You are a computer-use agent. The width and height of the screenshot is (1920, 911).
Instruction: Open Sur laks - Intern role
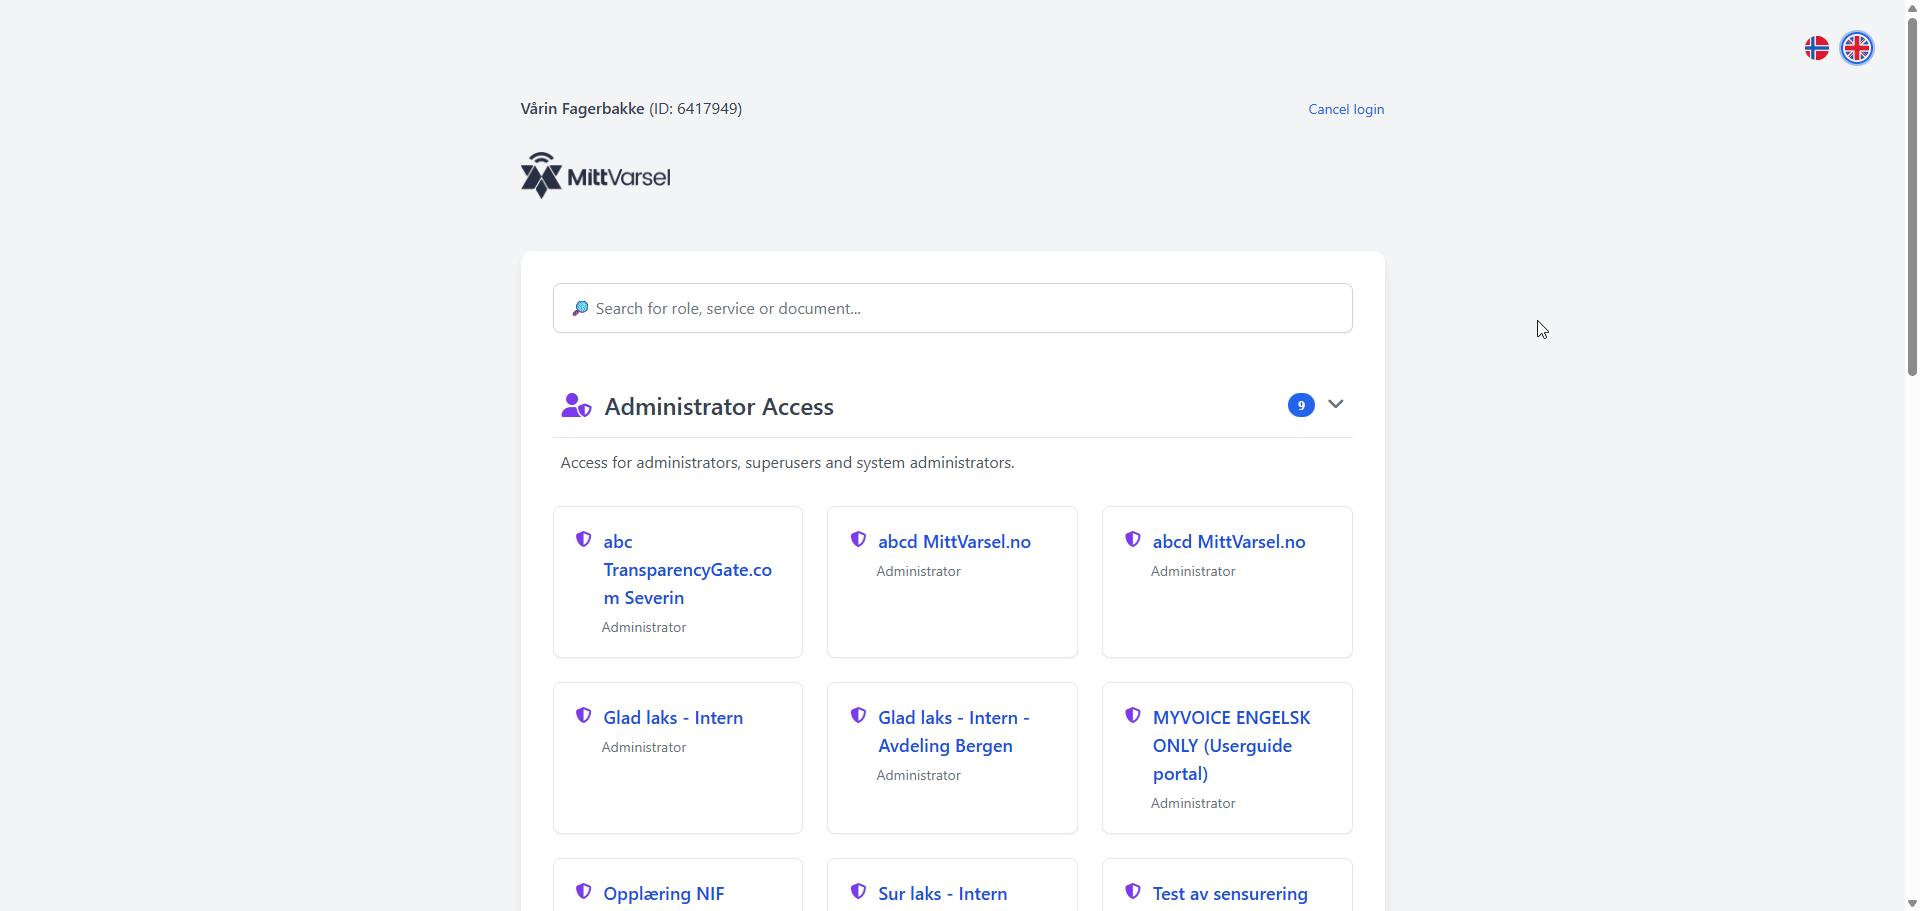pos(942,893)
